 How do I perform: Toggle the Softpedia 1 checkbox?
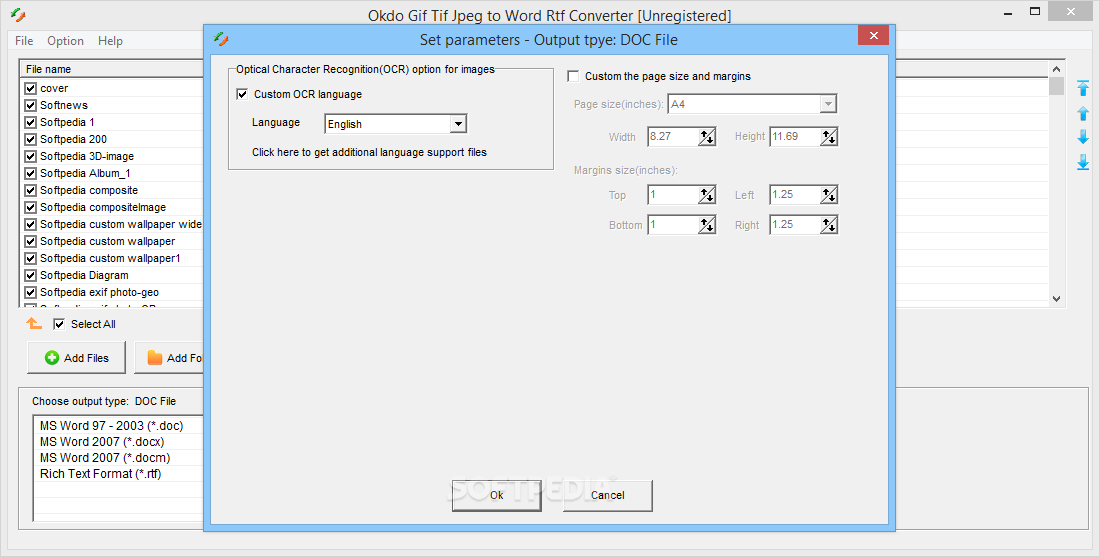coord(30,122)
